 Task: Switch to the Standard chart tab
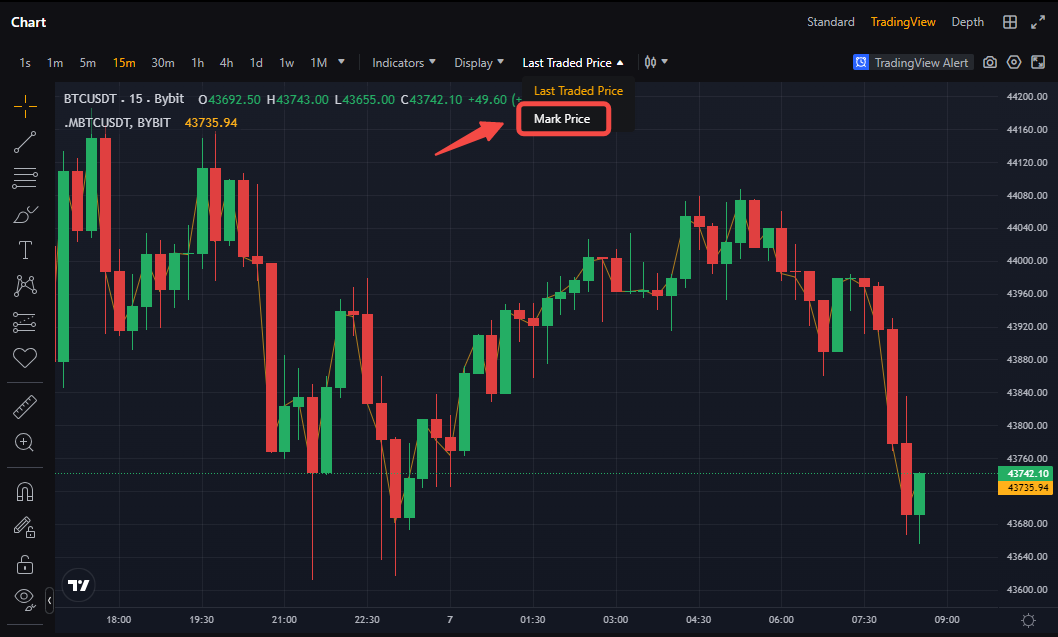[x=830, y=22]
